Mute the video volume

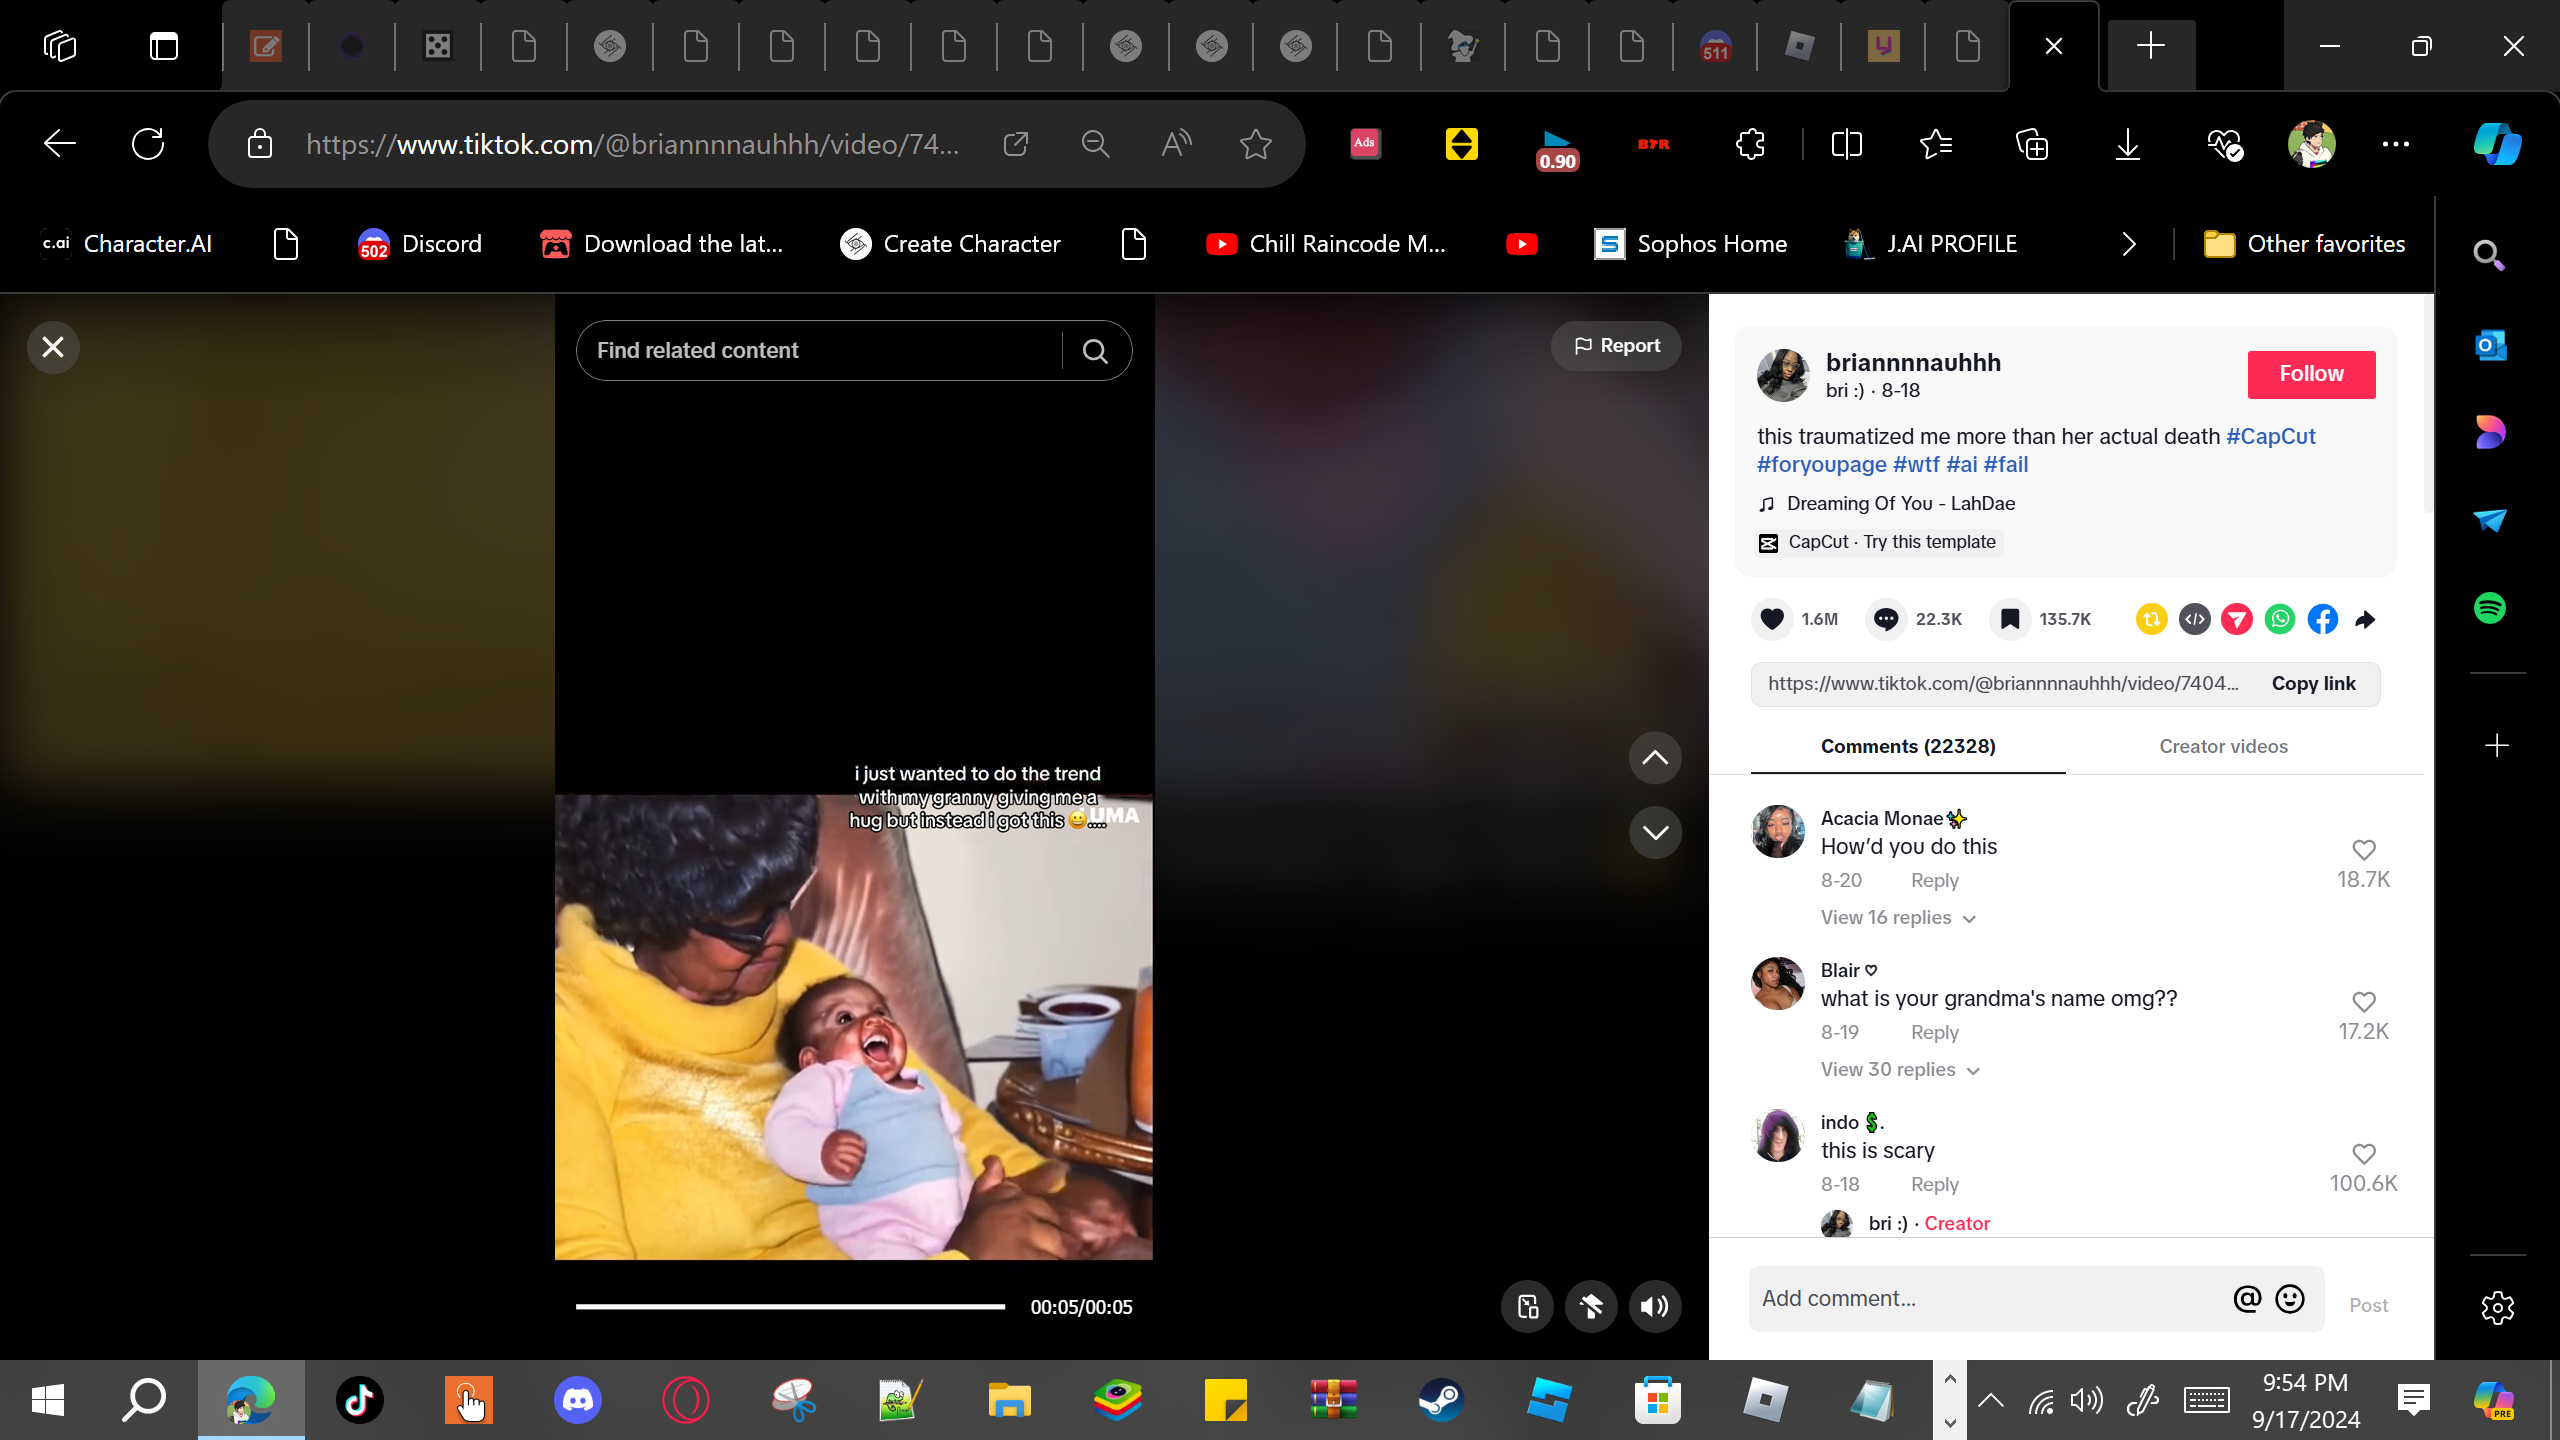point(1655,1306)
